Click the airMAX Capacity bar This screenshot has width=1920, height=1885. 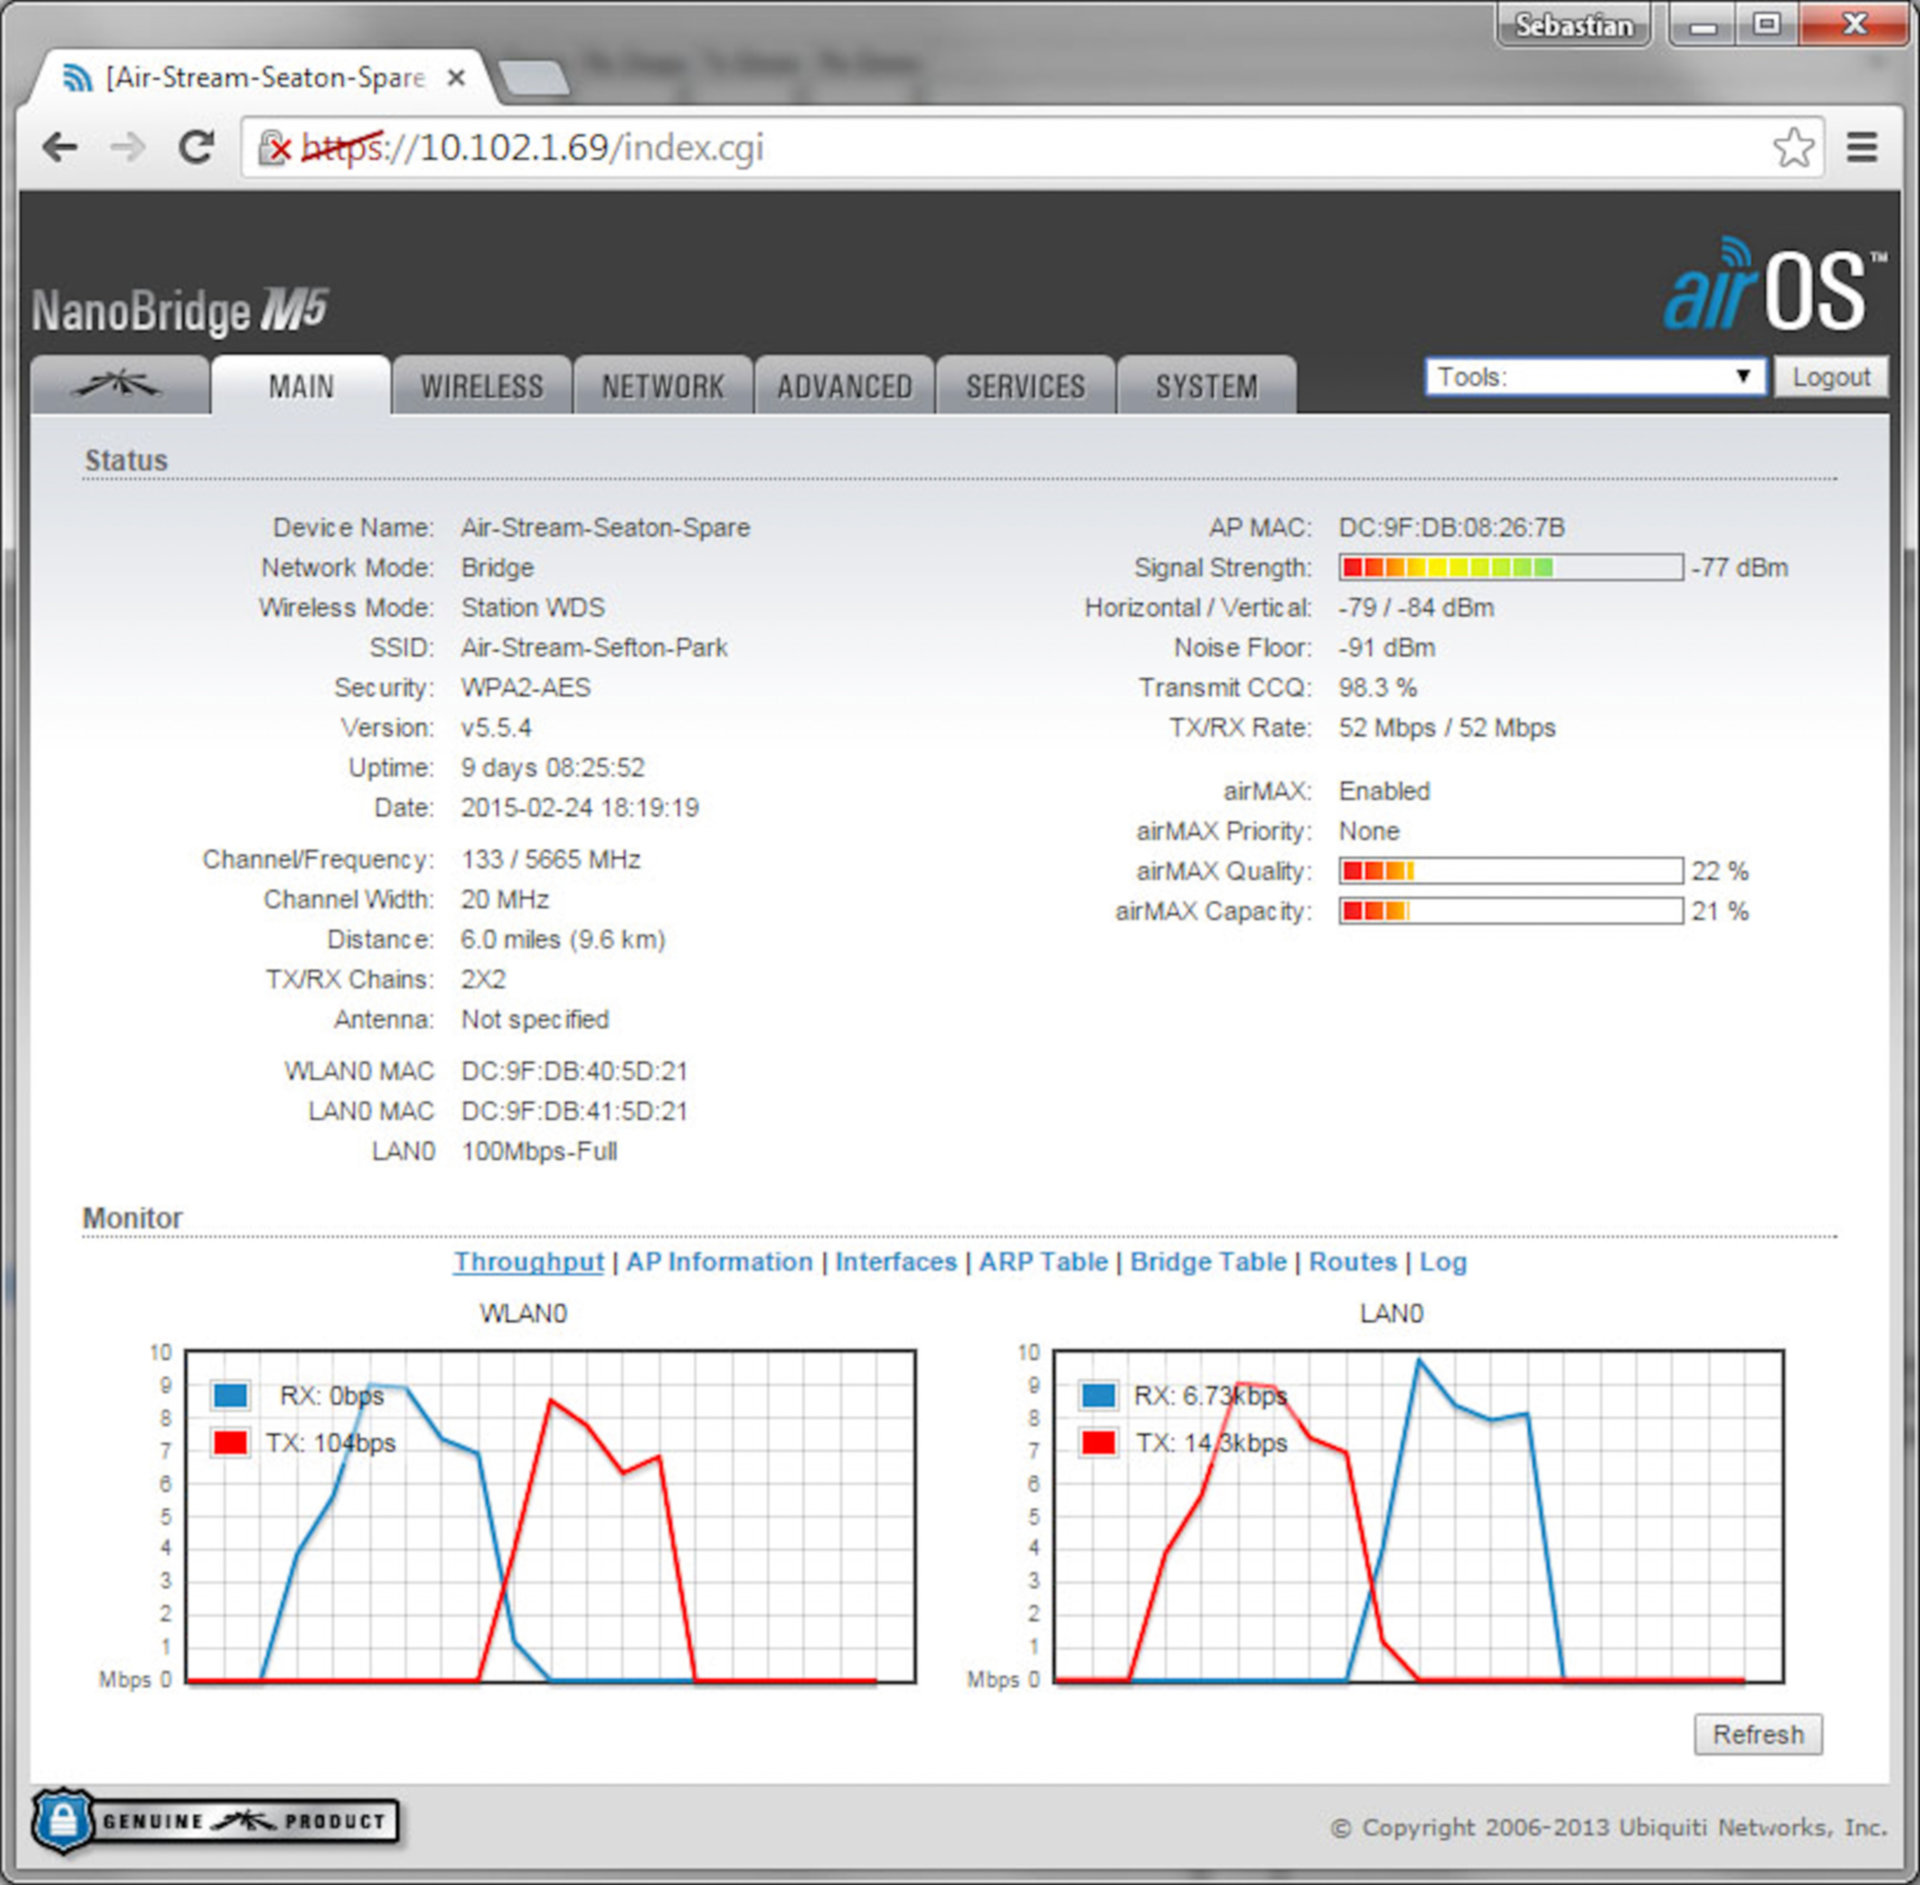1511,911
